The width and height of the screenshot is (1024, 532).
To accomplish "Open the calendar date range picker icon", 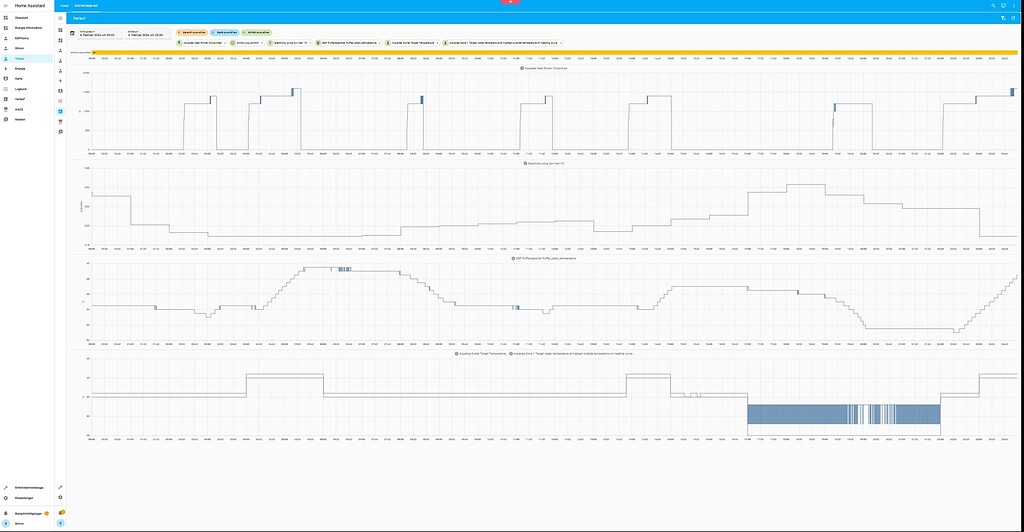I will coord(72,33).
